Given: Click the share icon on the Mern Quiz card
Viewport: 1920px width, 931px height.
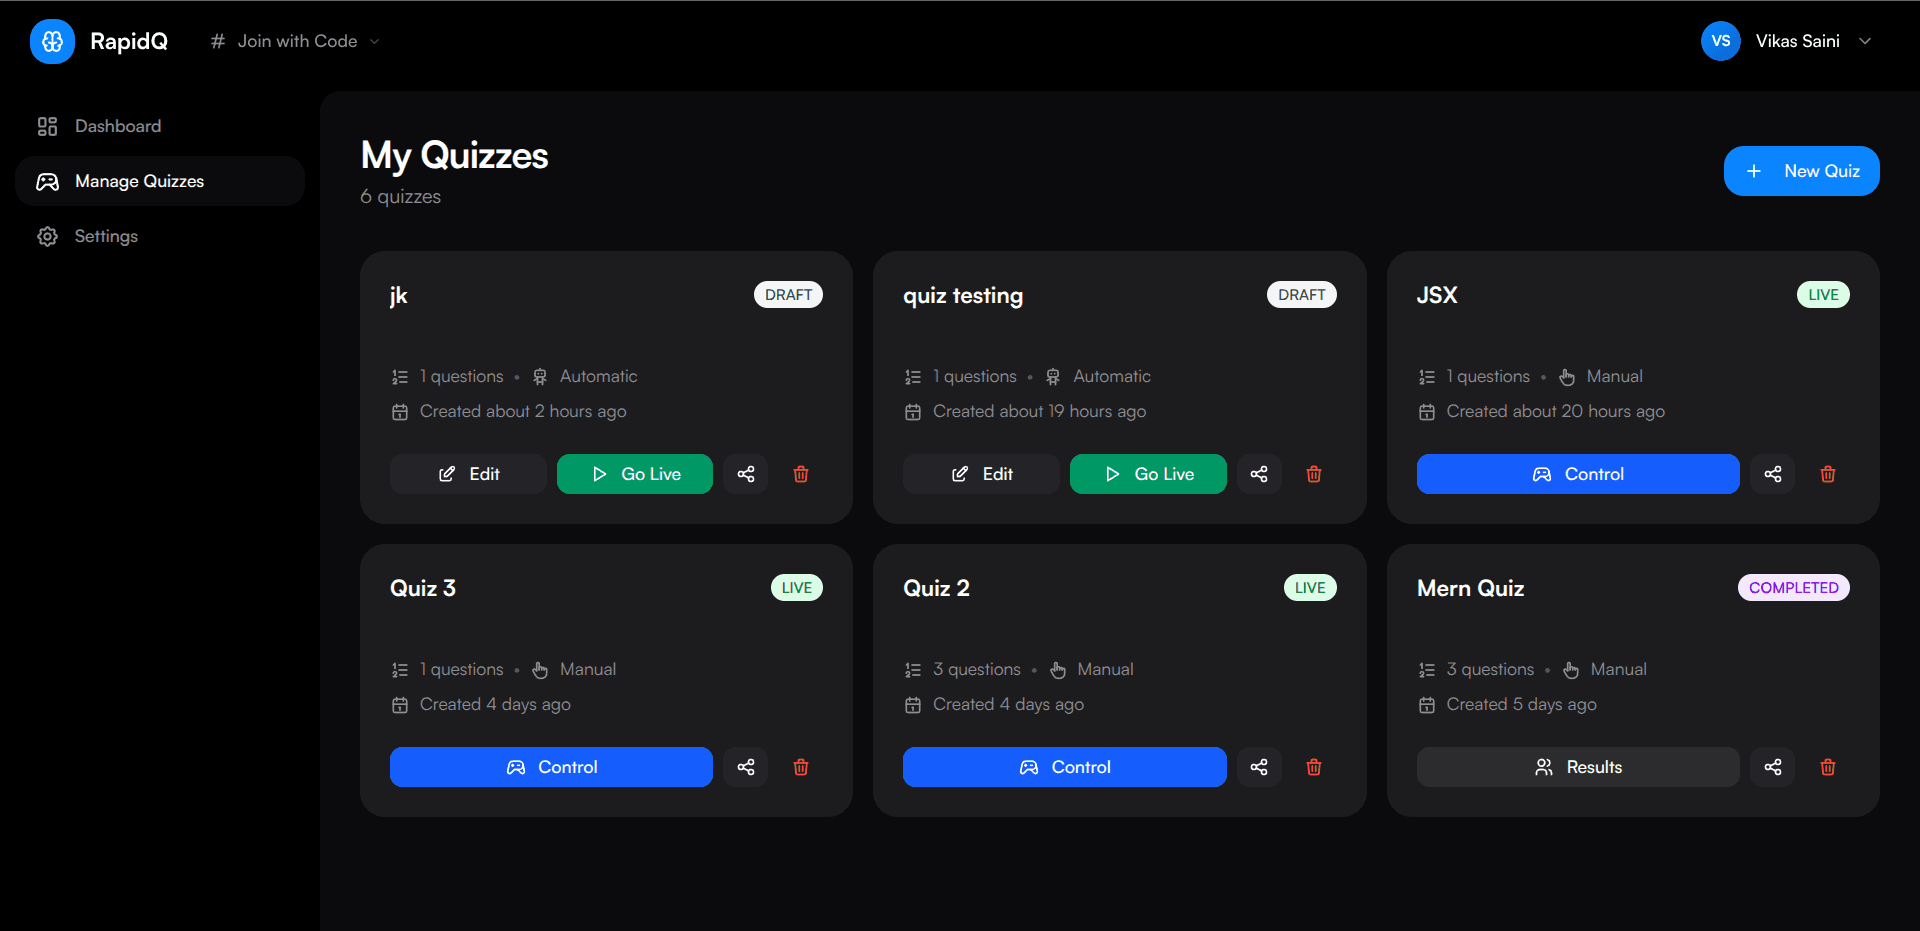Looking at the screenshot, I should (x=1773, y=767).
